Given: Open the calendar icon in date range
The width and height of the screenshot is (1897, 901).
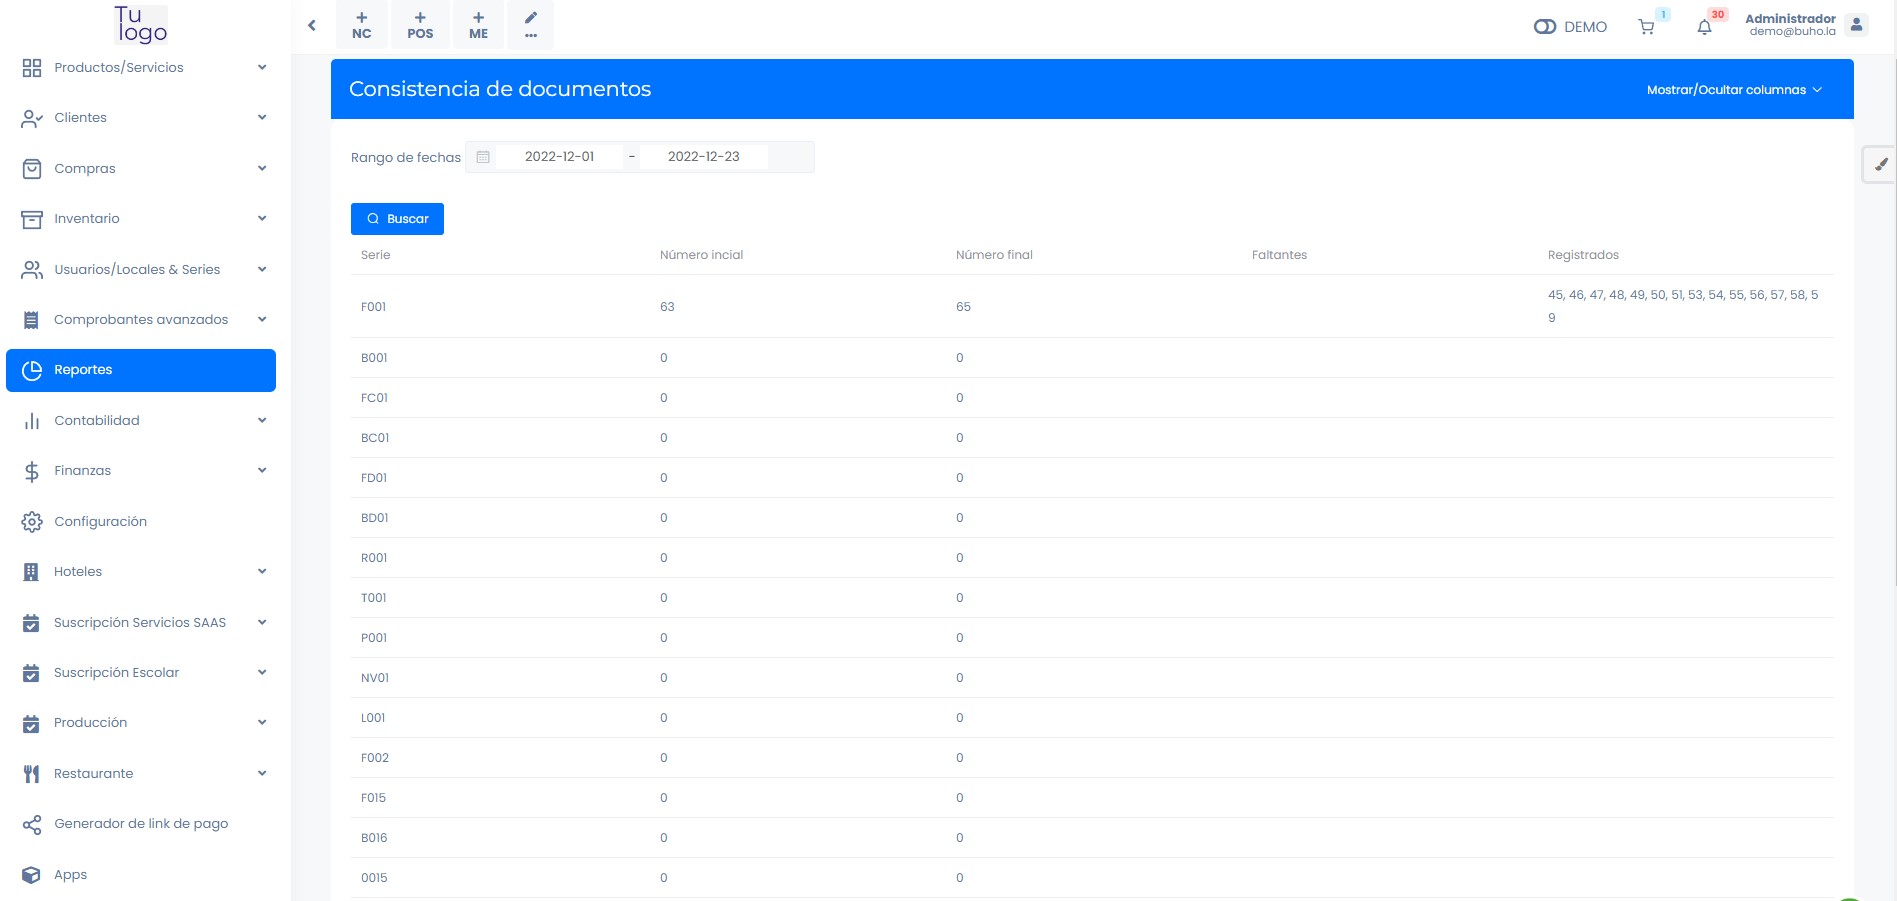Looking at the screenshot, I should tap(483, 157).
